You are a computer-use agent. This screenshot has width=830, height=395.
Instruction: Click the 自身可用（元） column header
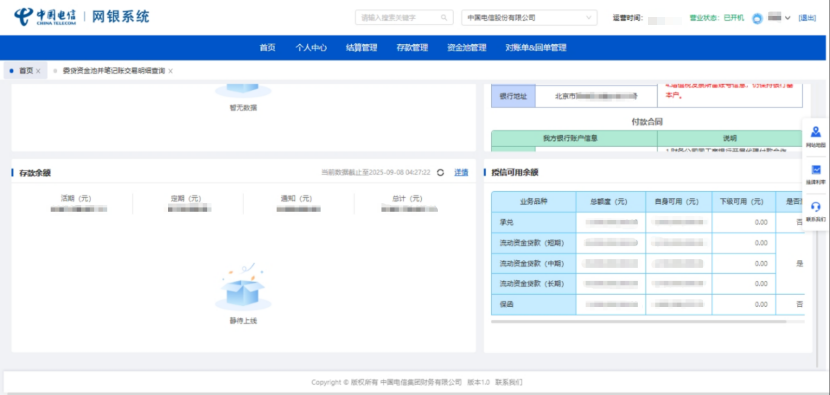(679, 202)
